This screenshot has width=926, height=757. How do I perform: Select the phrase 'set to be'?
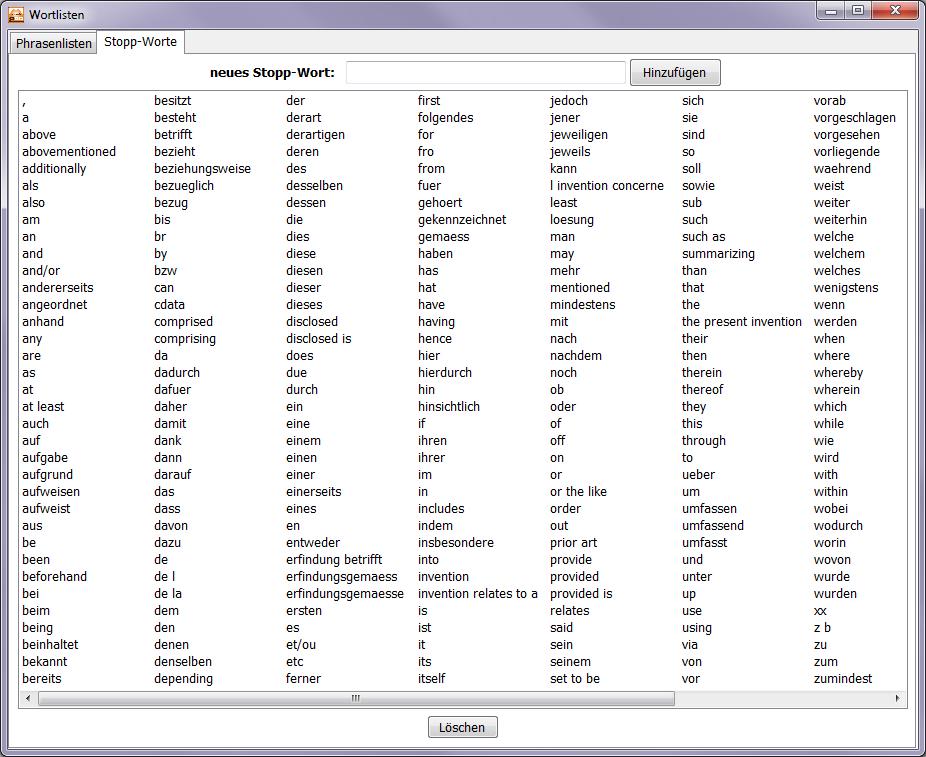[x=575, y=679]
